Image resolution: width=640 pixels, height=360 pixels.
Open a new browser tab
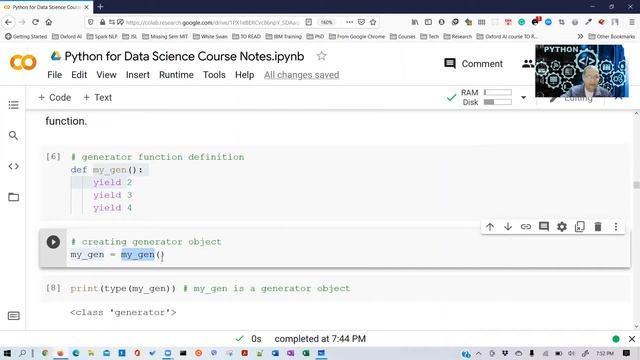(100, 7)
